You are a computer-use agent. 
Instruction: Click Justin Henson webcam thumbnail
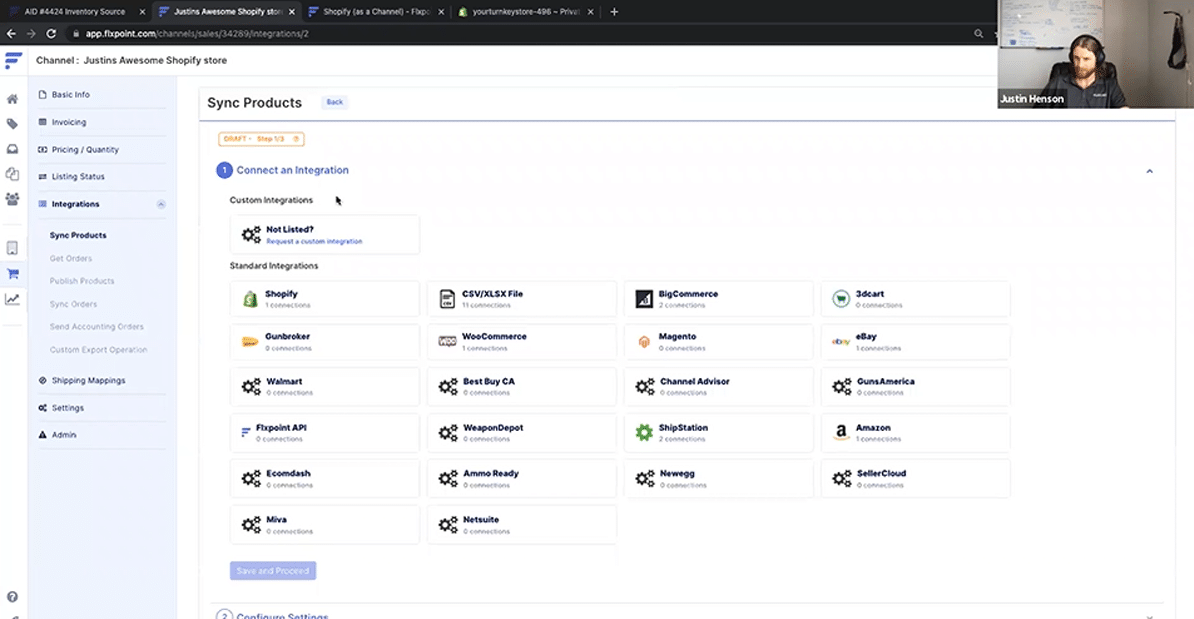click(1096, 54)
